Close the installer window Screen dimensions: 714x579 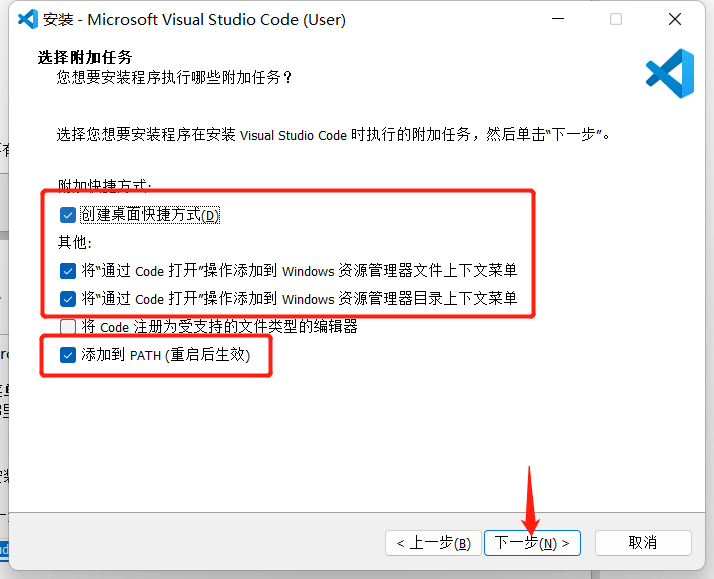(675, 19)
